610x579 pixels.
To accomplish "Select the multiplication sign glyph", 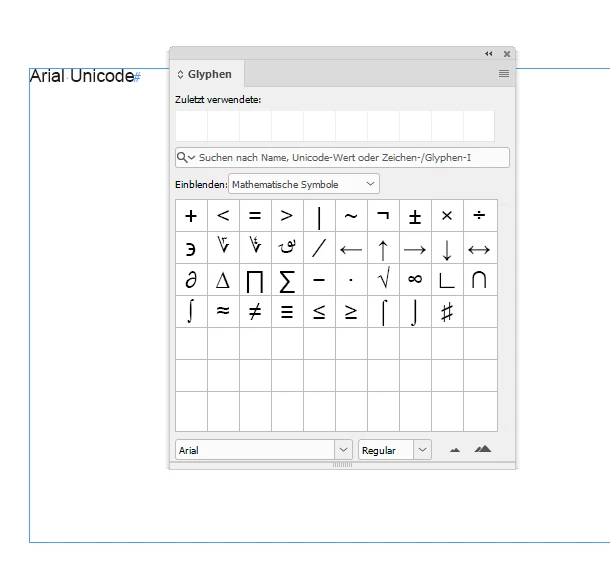I will (447, 216).
